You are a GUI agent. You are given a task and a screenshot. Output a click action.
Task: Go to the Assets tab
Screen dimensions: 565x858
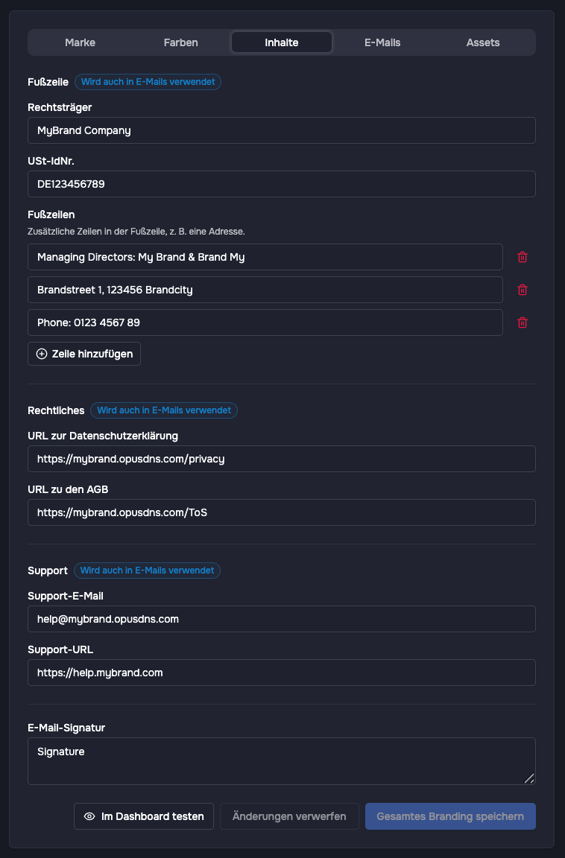tap(482, 43)
